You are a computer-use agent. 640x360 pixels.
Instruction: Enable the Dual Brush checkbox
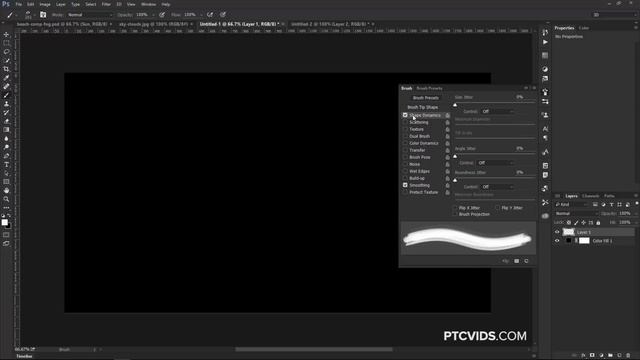tap(405, 136)
